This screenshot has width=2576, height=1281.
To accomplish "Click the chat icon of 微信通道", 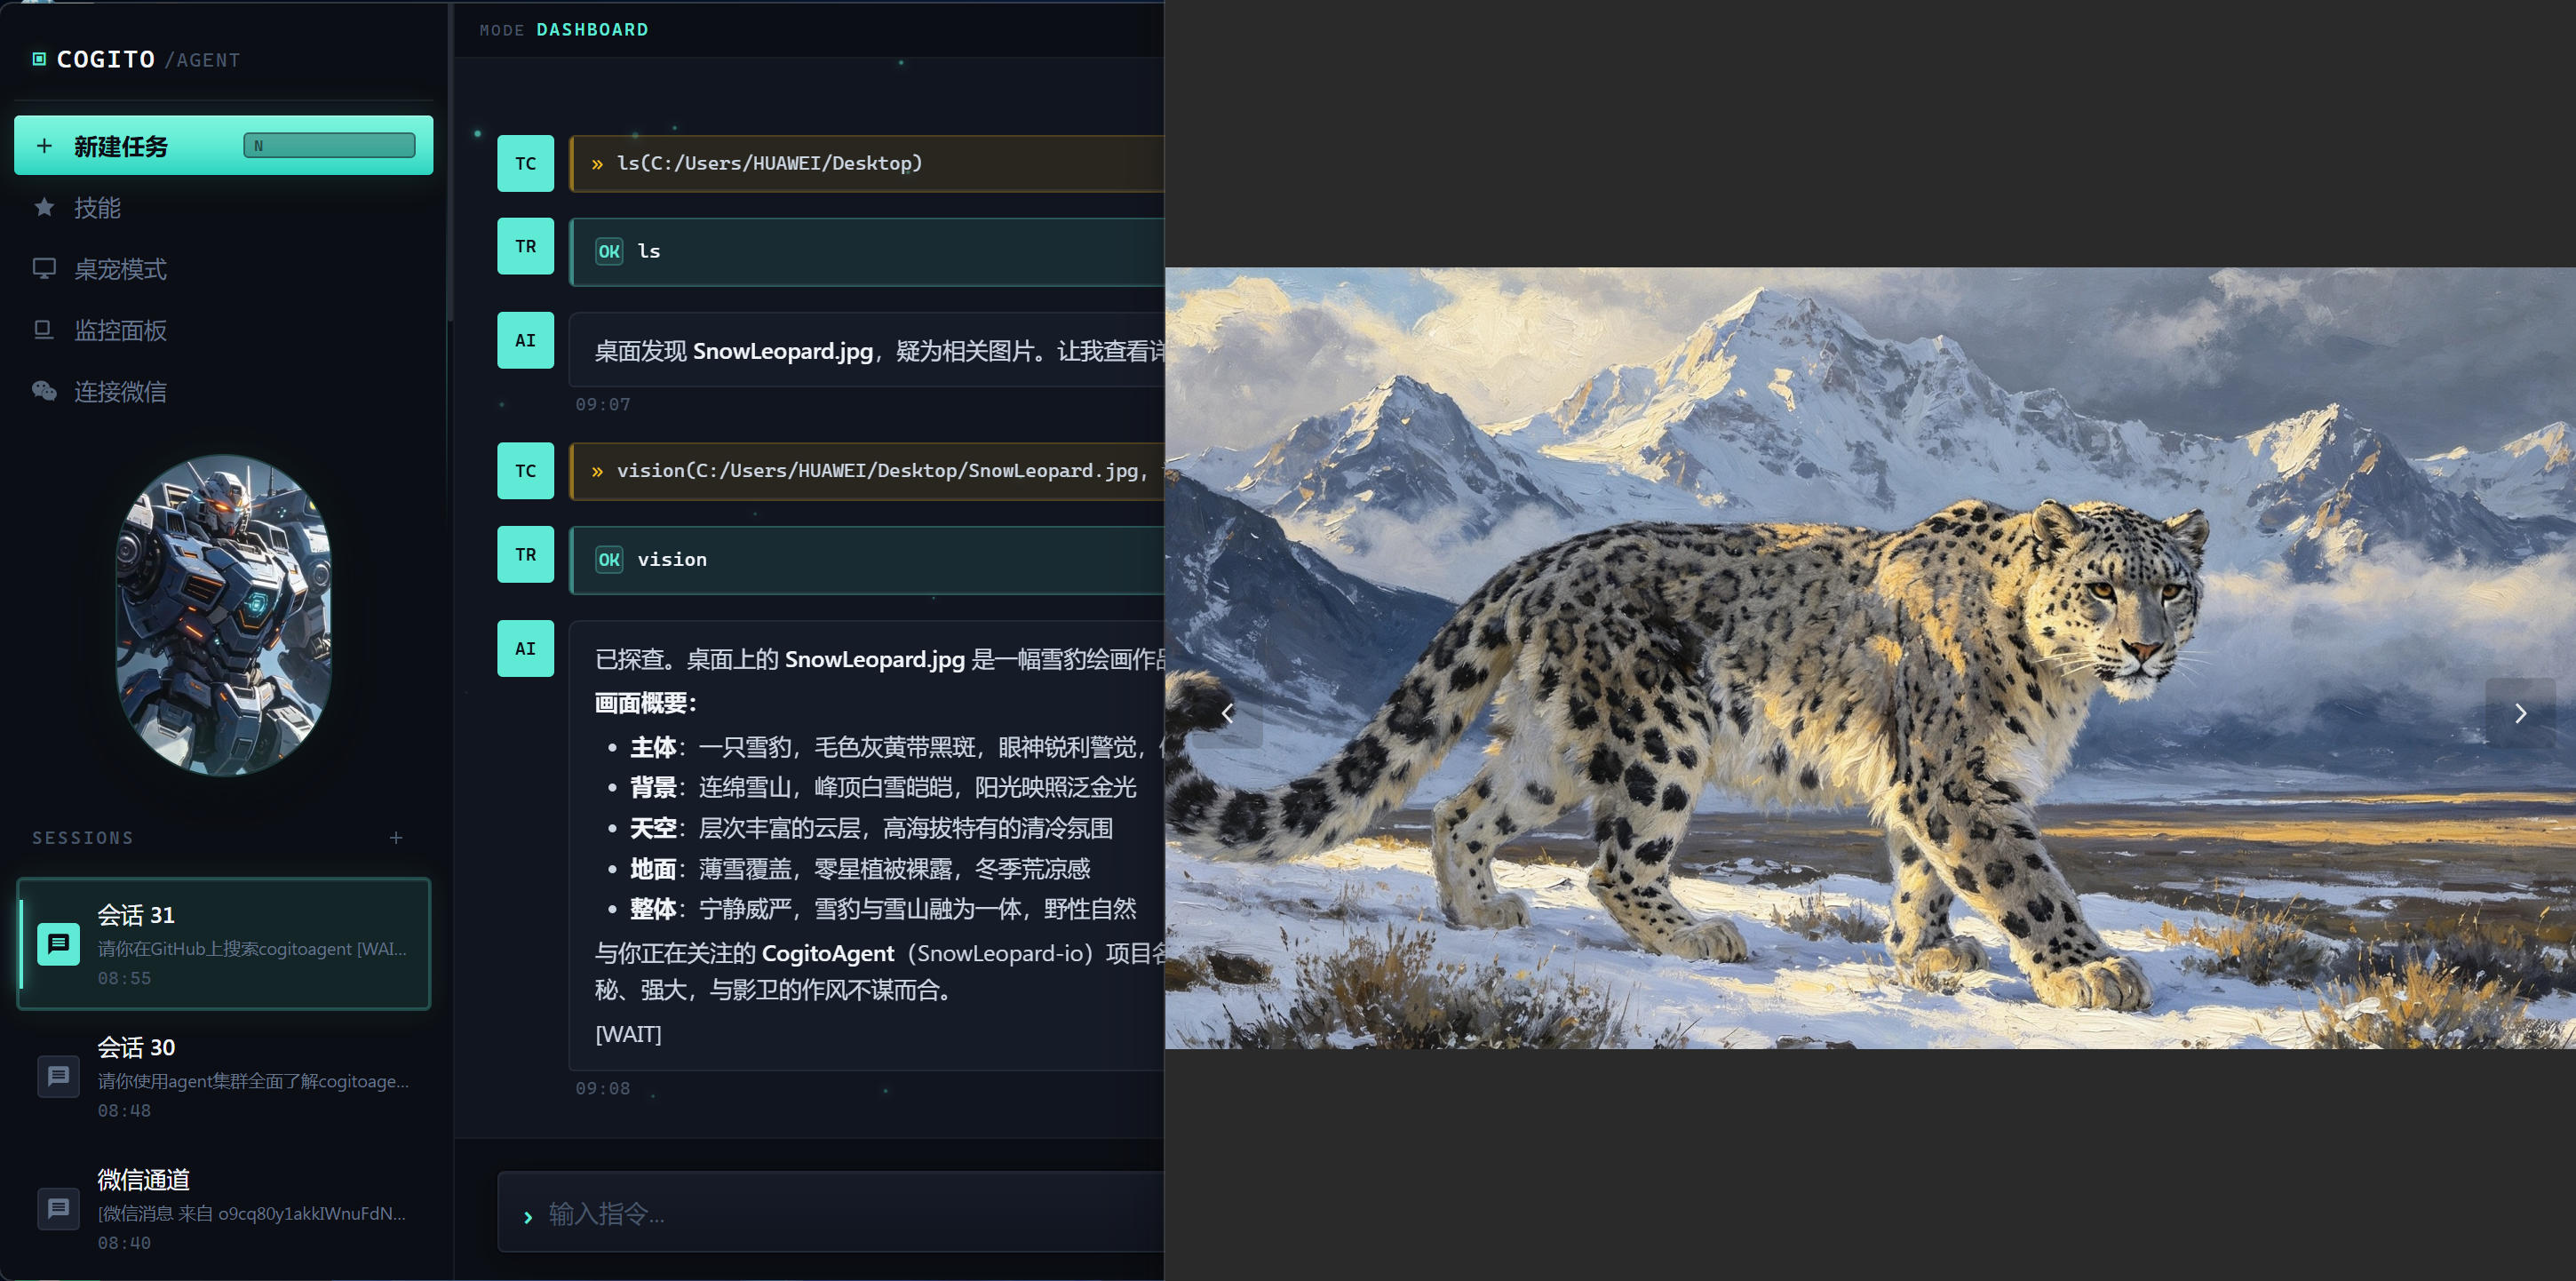I will coord(58,1208).
